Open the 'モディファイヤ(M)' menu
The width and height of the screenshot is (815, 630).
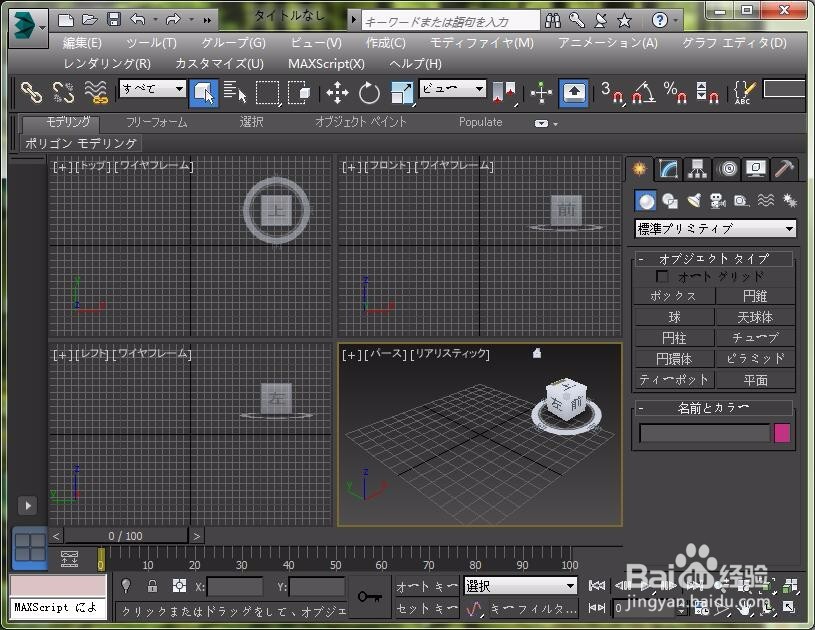[x=482, y=43]
